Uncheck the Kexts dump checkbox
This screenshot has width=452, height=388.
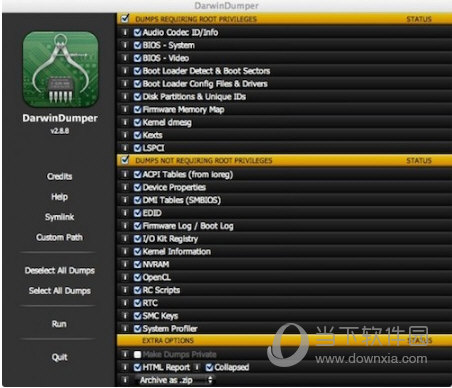[x=137, y=135]
